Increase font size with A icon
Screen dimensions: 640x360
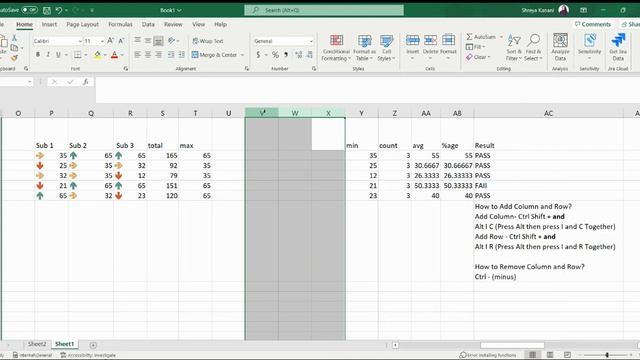[x=111, y=41]
